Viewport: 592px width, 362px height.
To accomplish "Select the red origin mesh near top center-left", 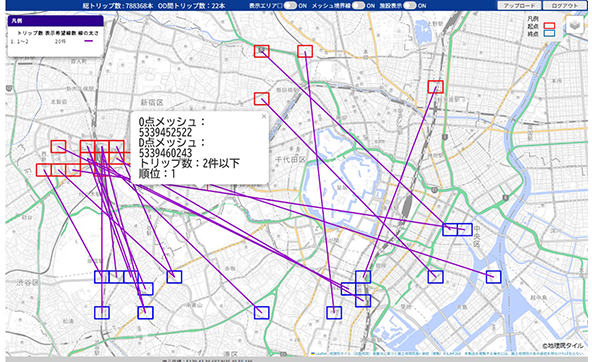I will 262,51.
